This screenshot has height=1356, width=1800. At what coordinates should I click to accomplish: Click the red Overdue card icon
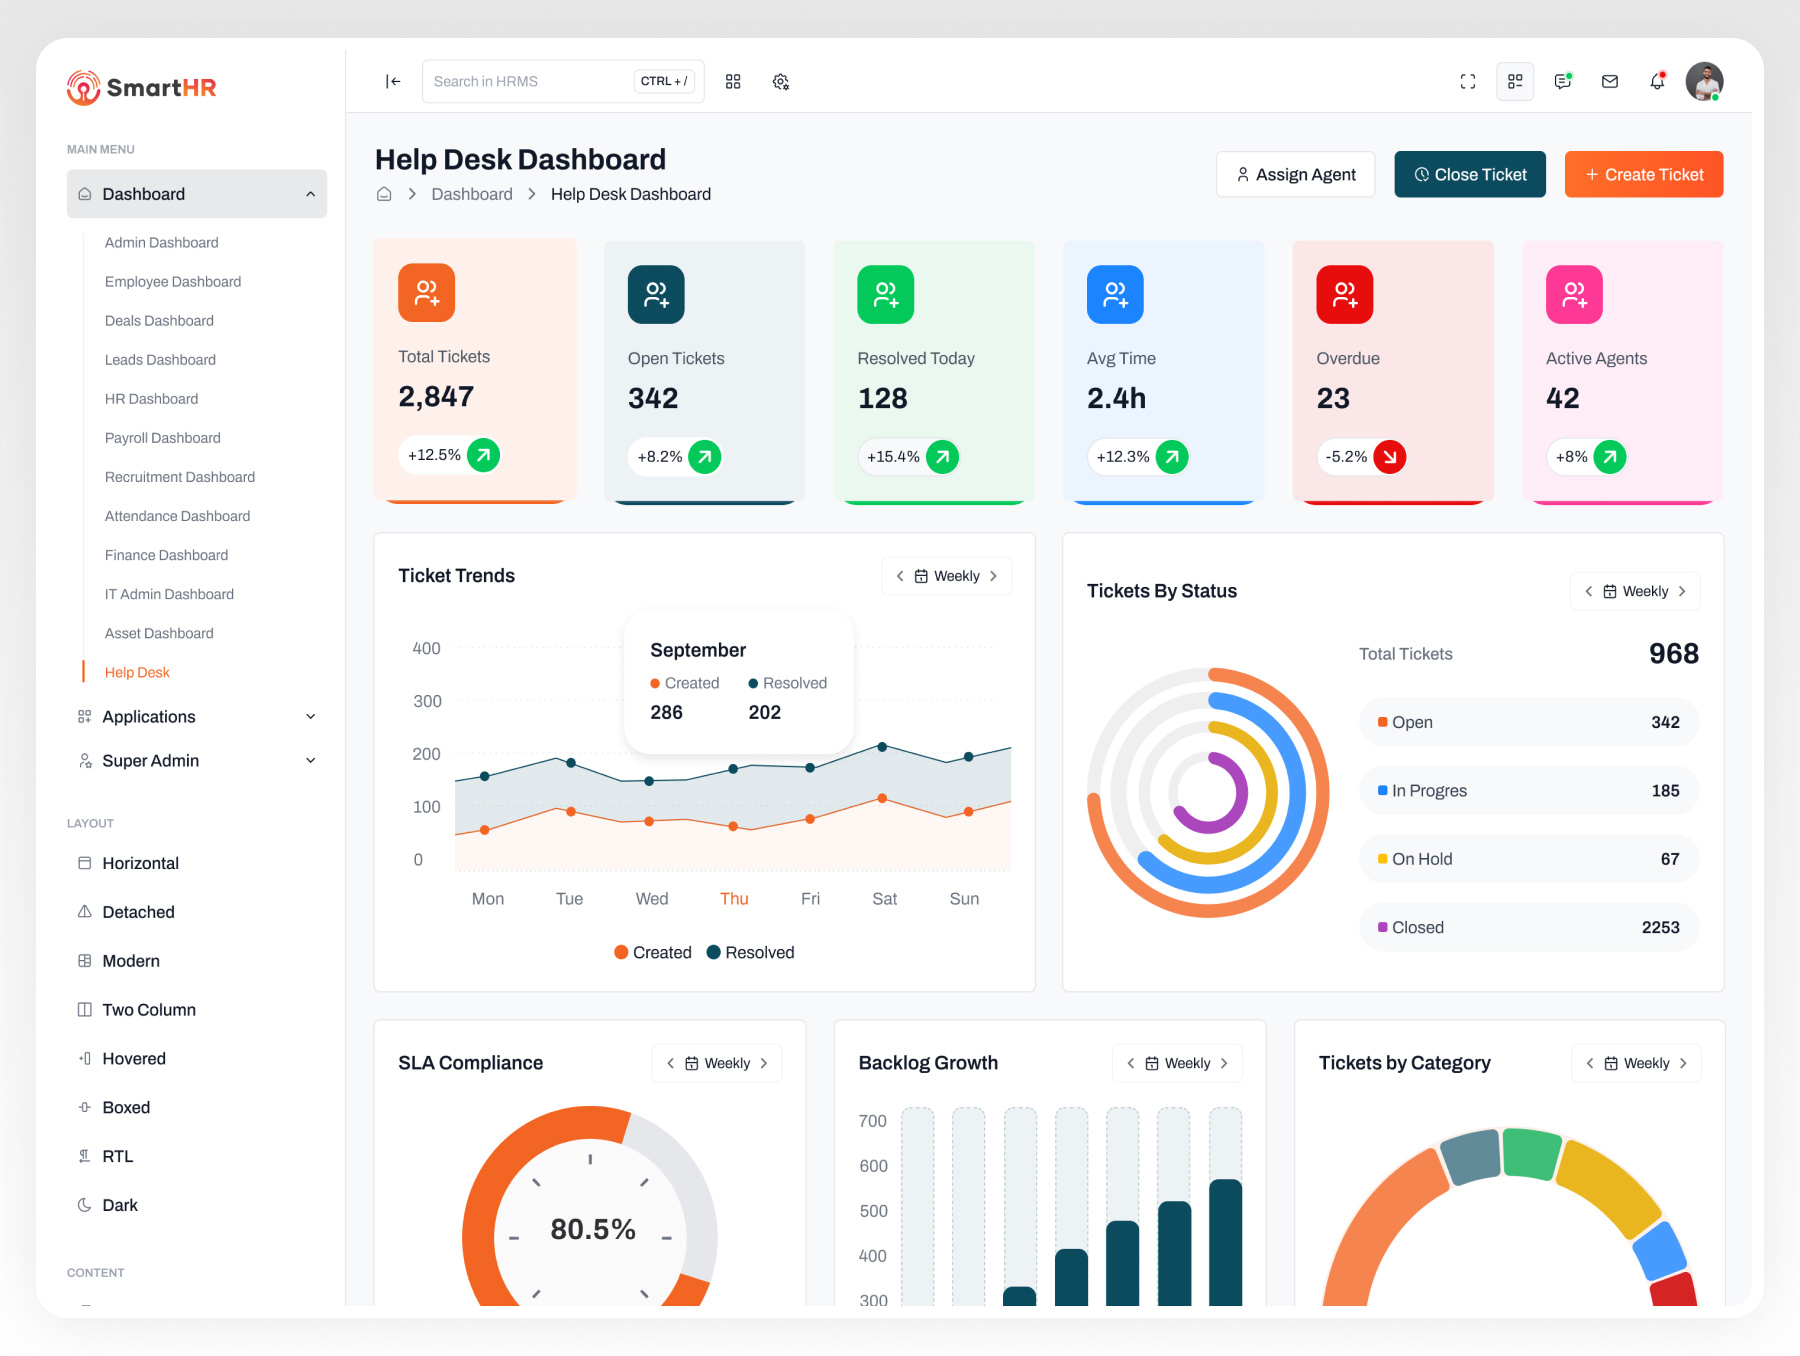(x=1345, y=295)
